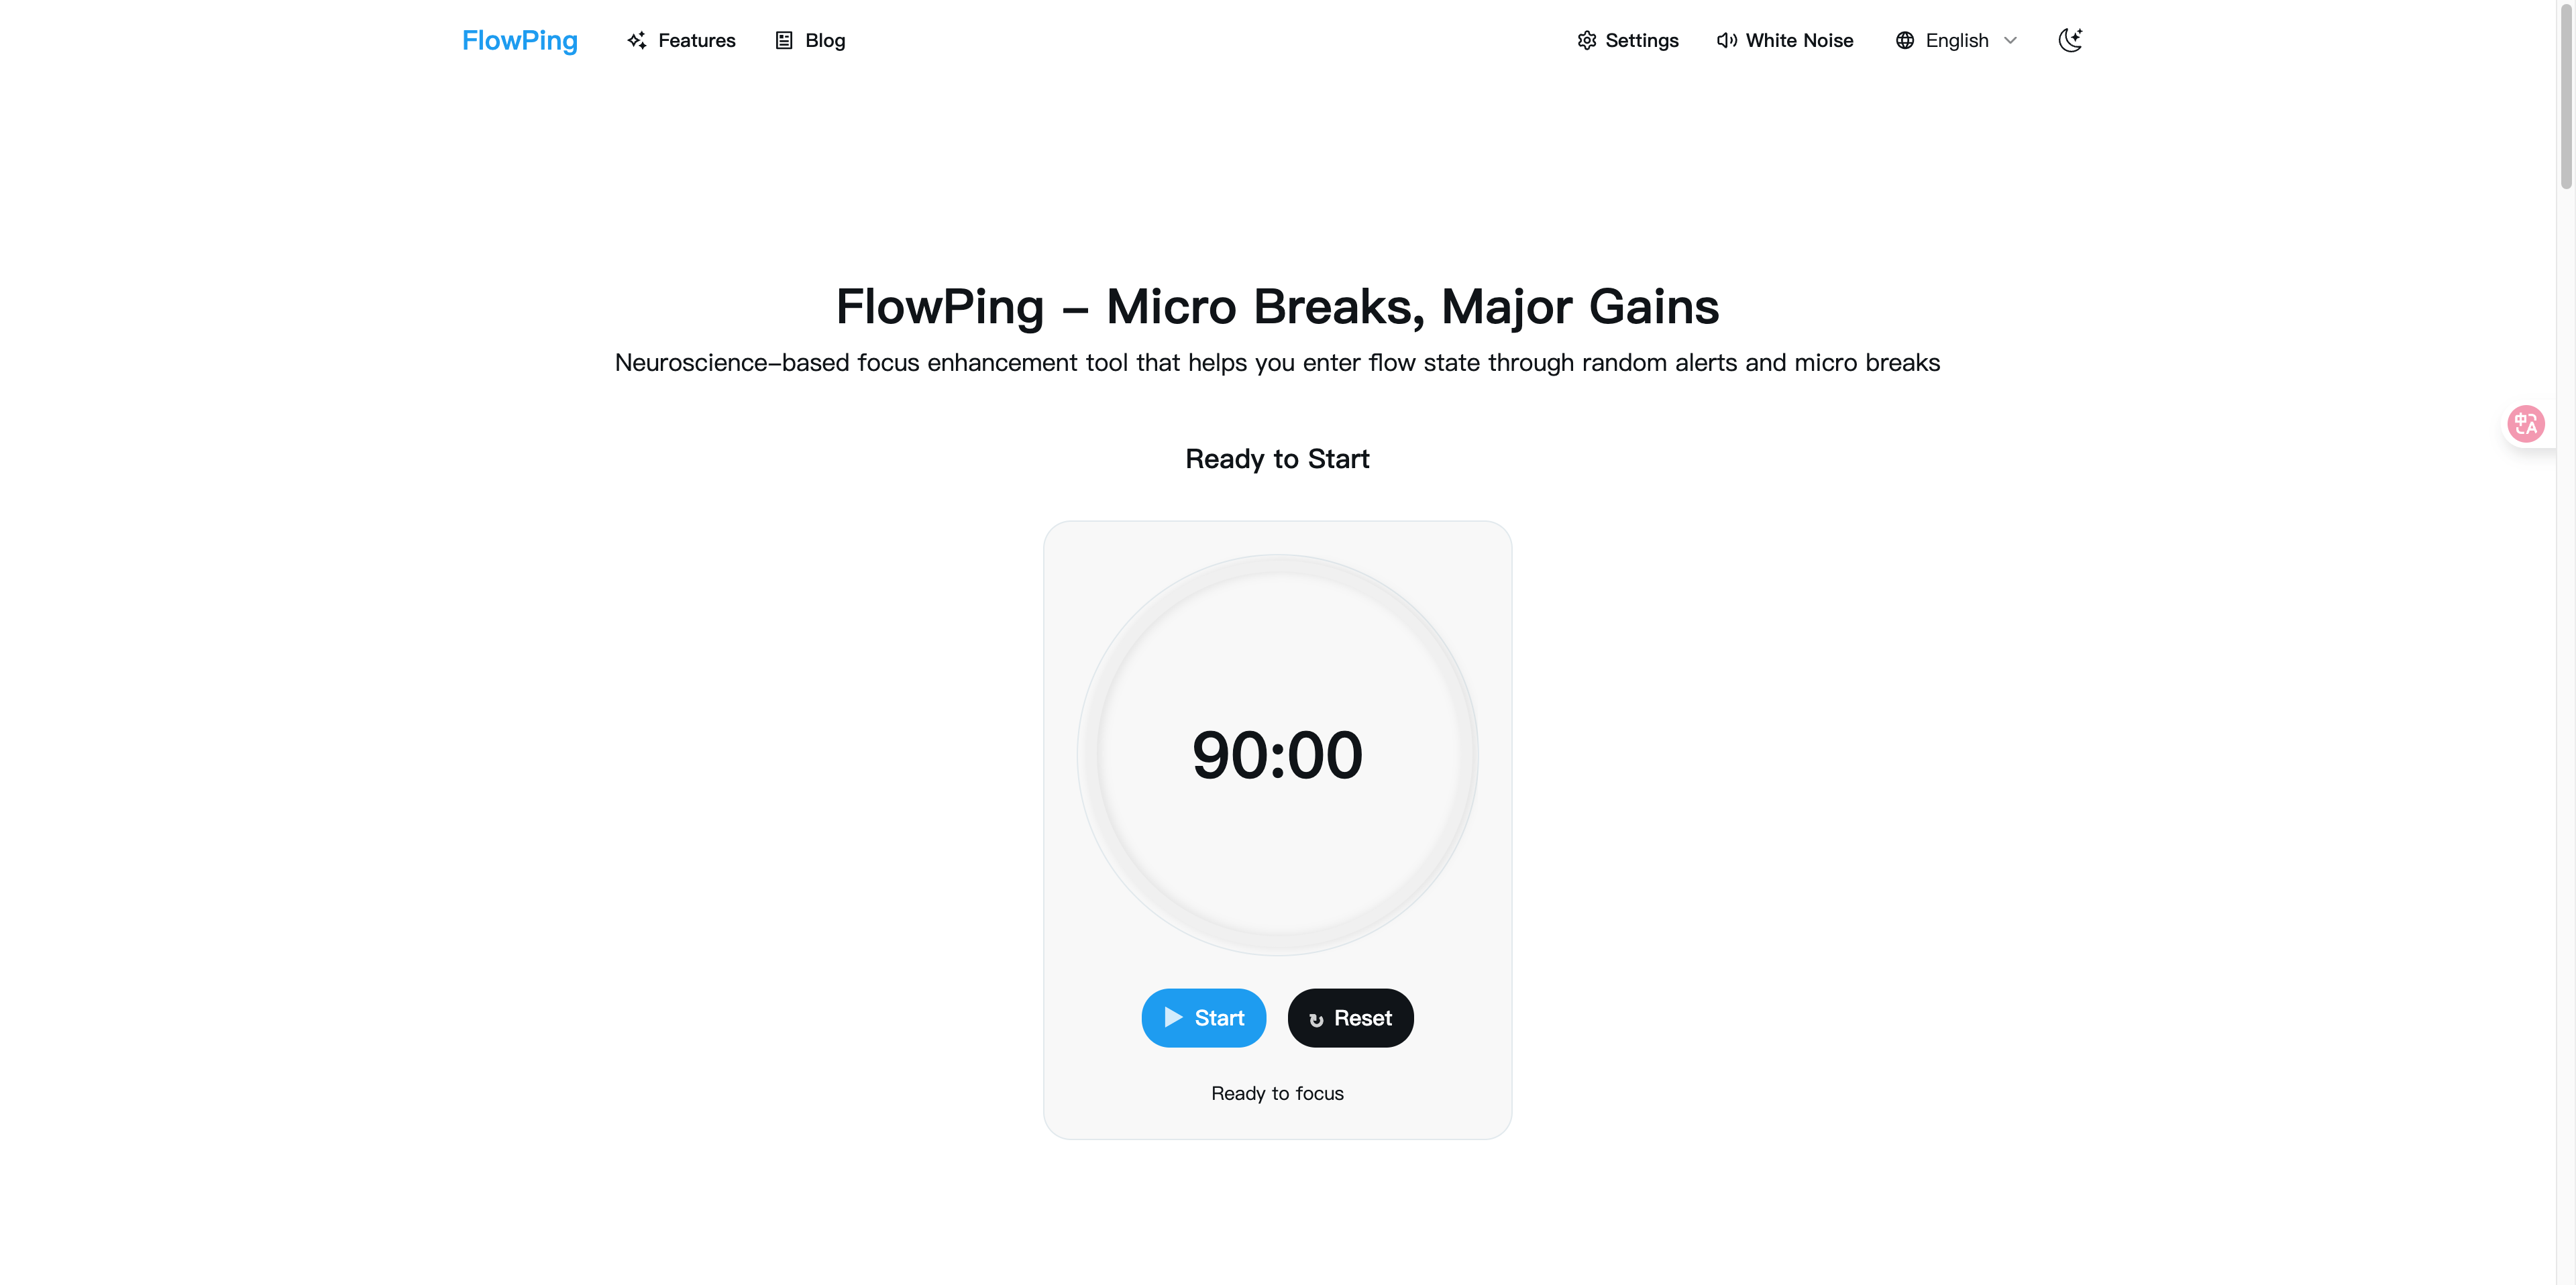Open the Features menu item

point(697,41)
